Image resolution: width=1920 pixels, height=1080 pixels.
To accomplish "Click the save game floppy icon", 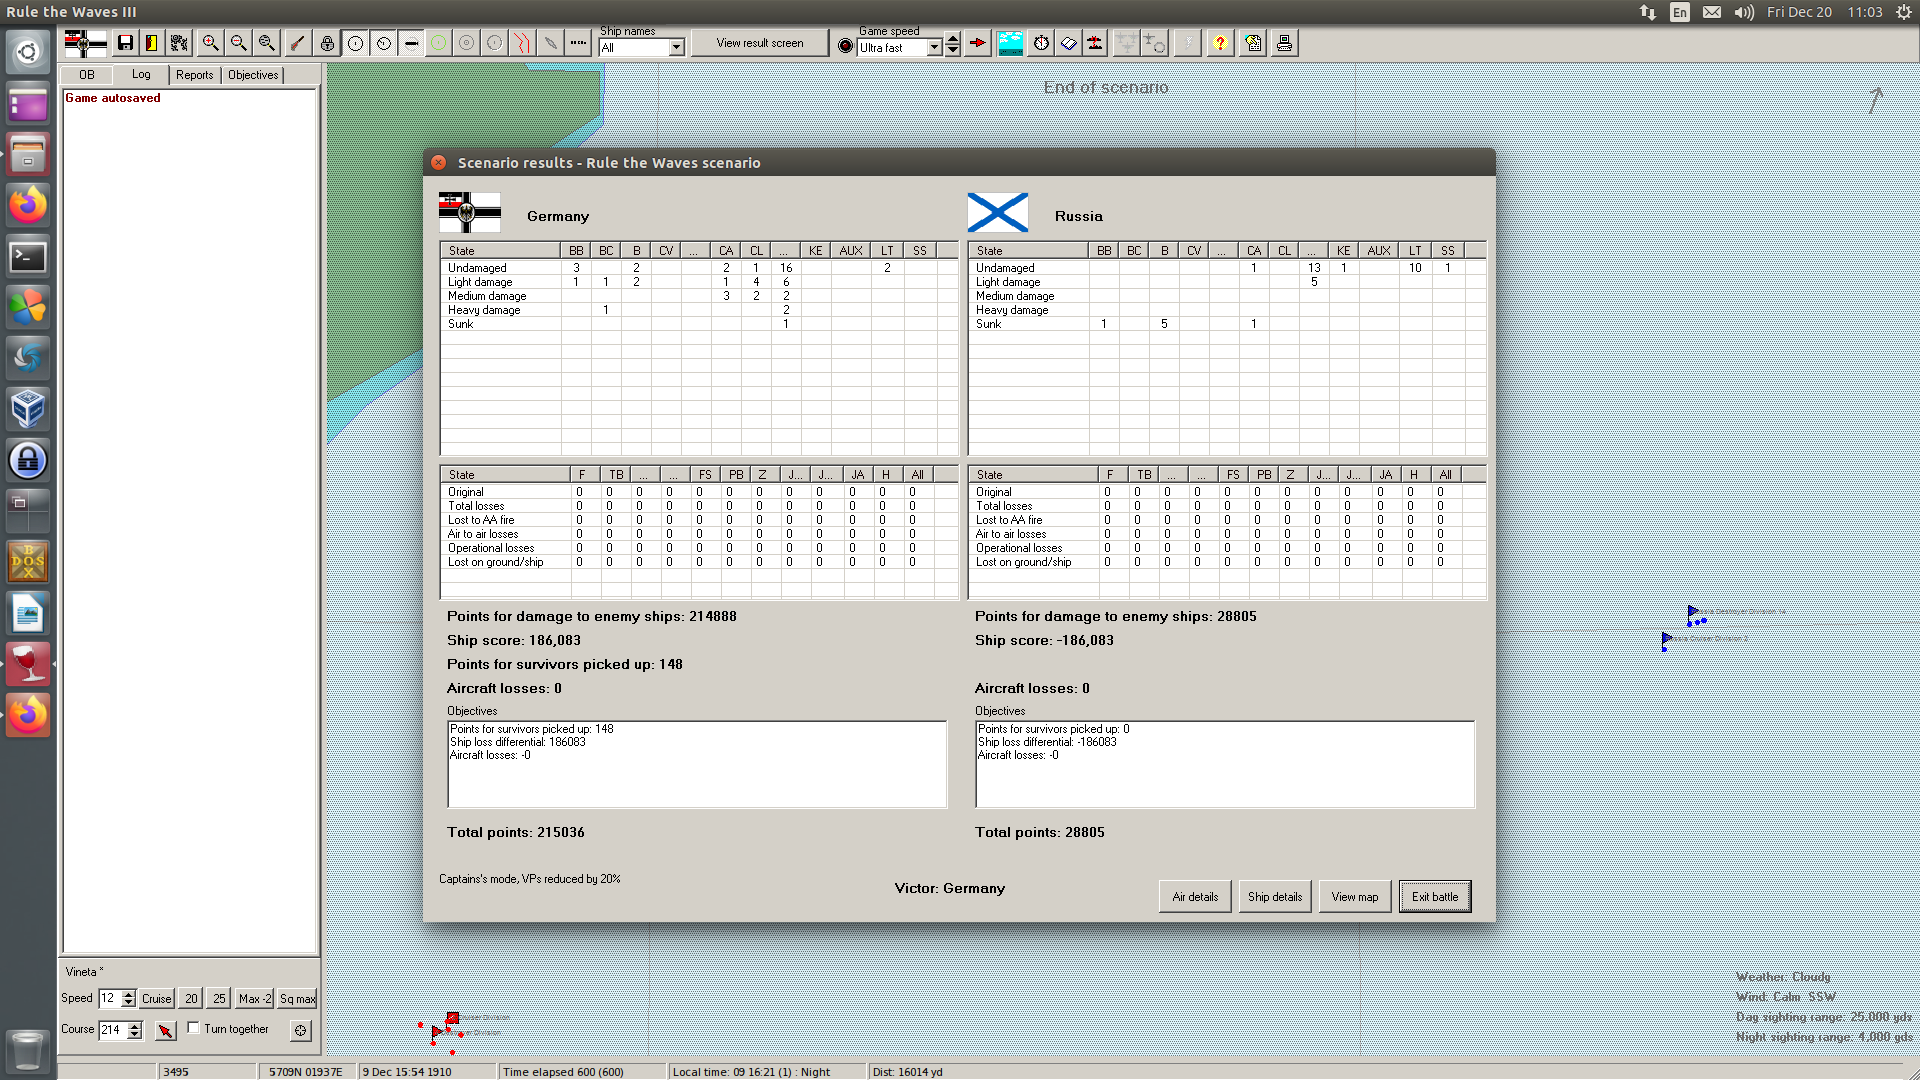I will [125, 43].
